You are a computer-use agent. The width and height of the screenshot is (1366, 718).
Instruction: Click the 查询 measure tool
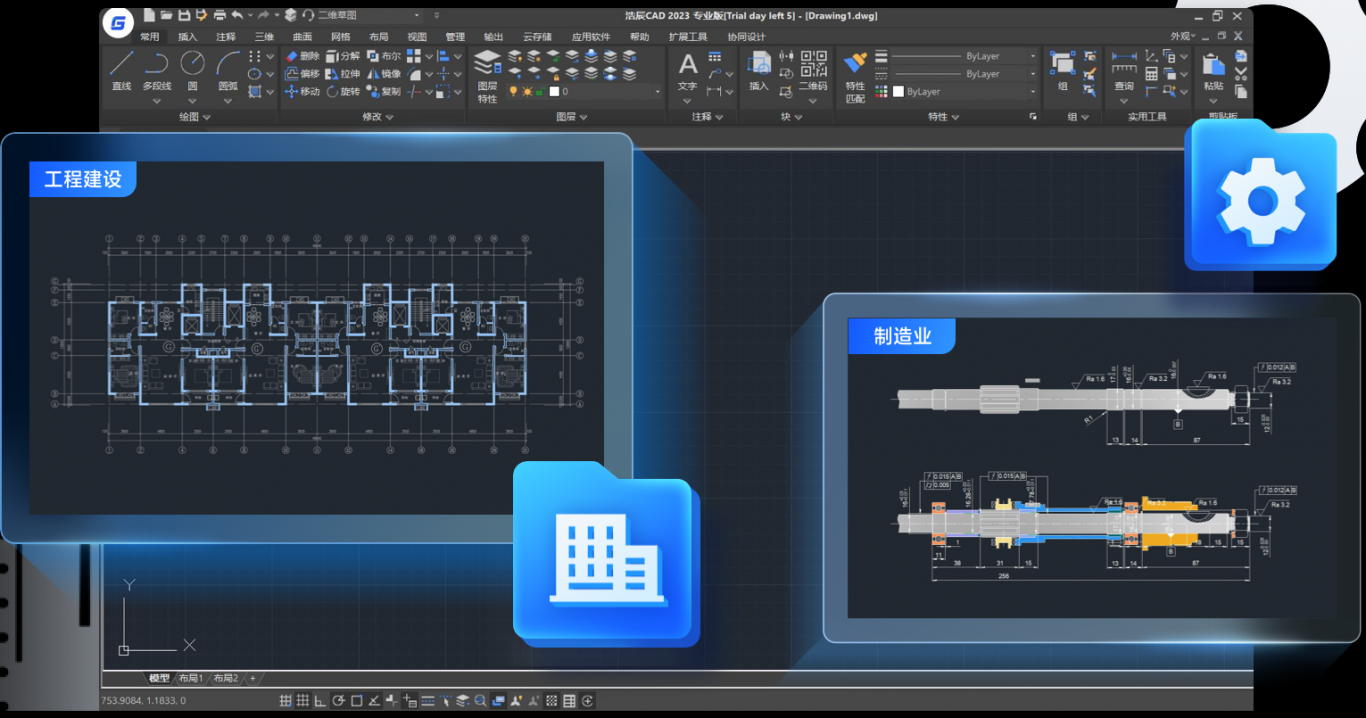coord(1124,72)
